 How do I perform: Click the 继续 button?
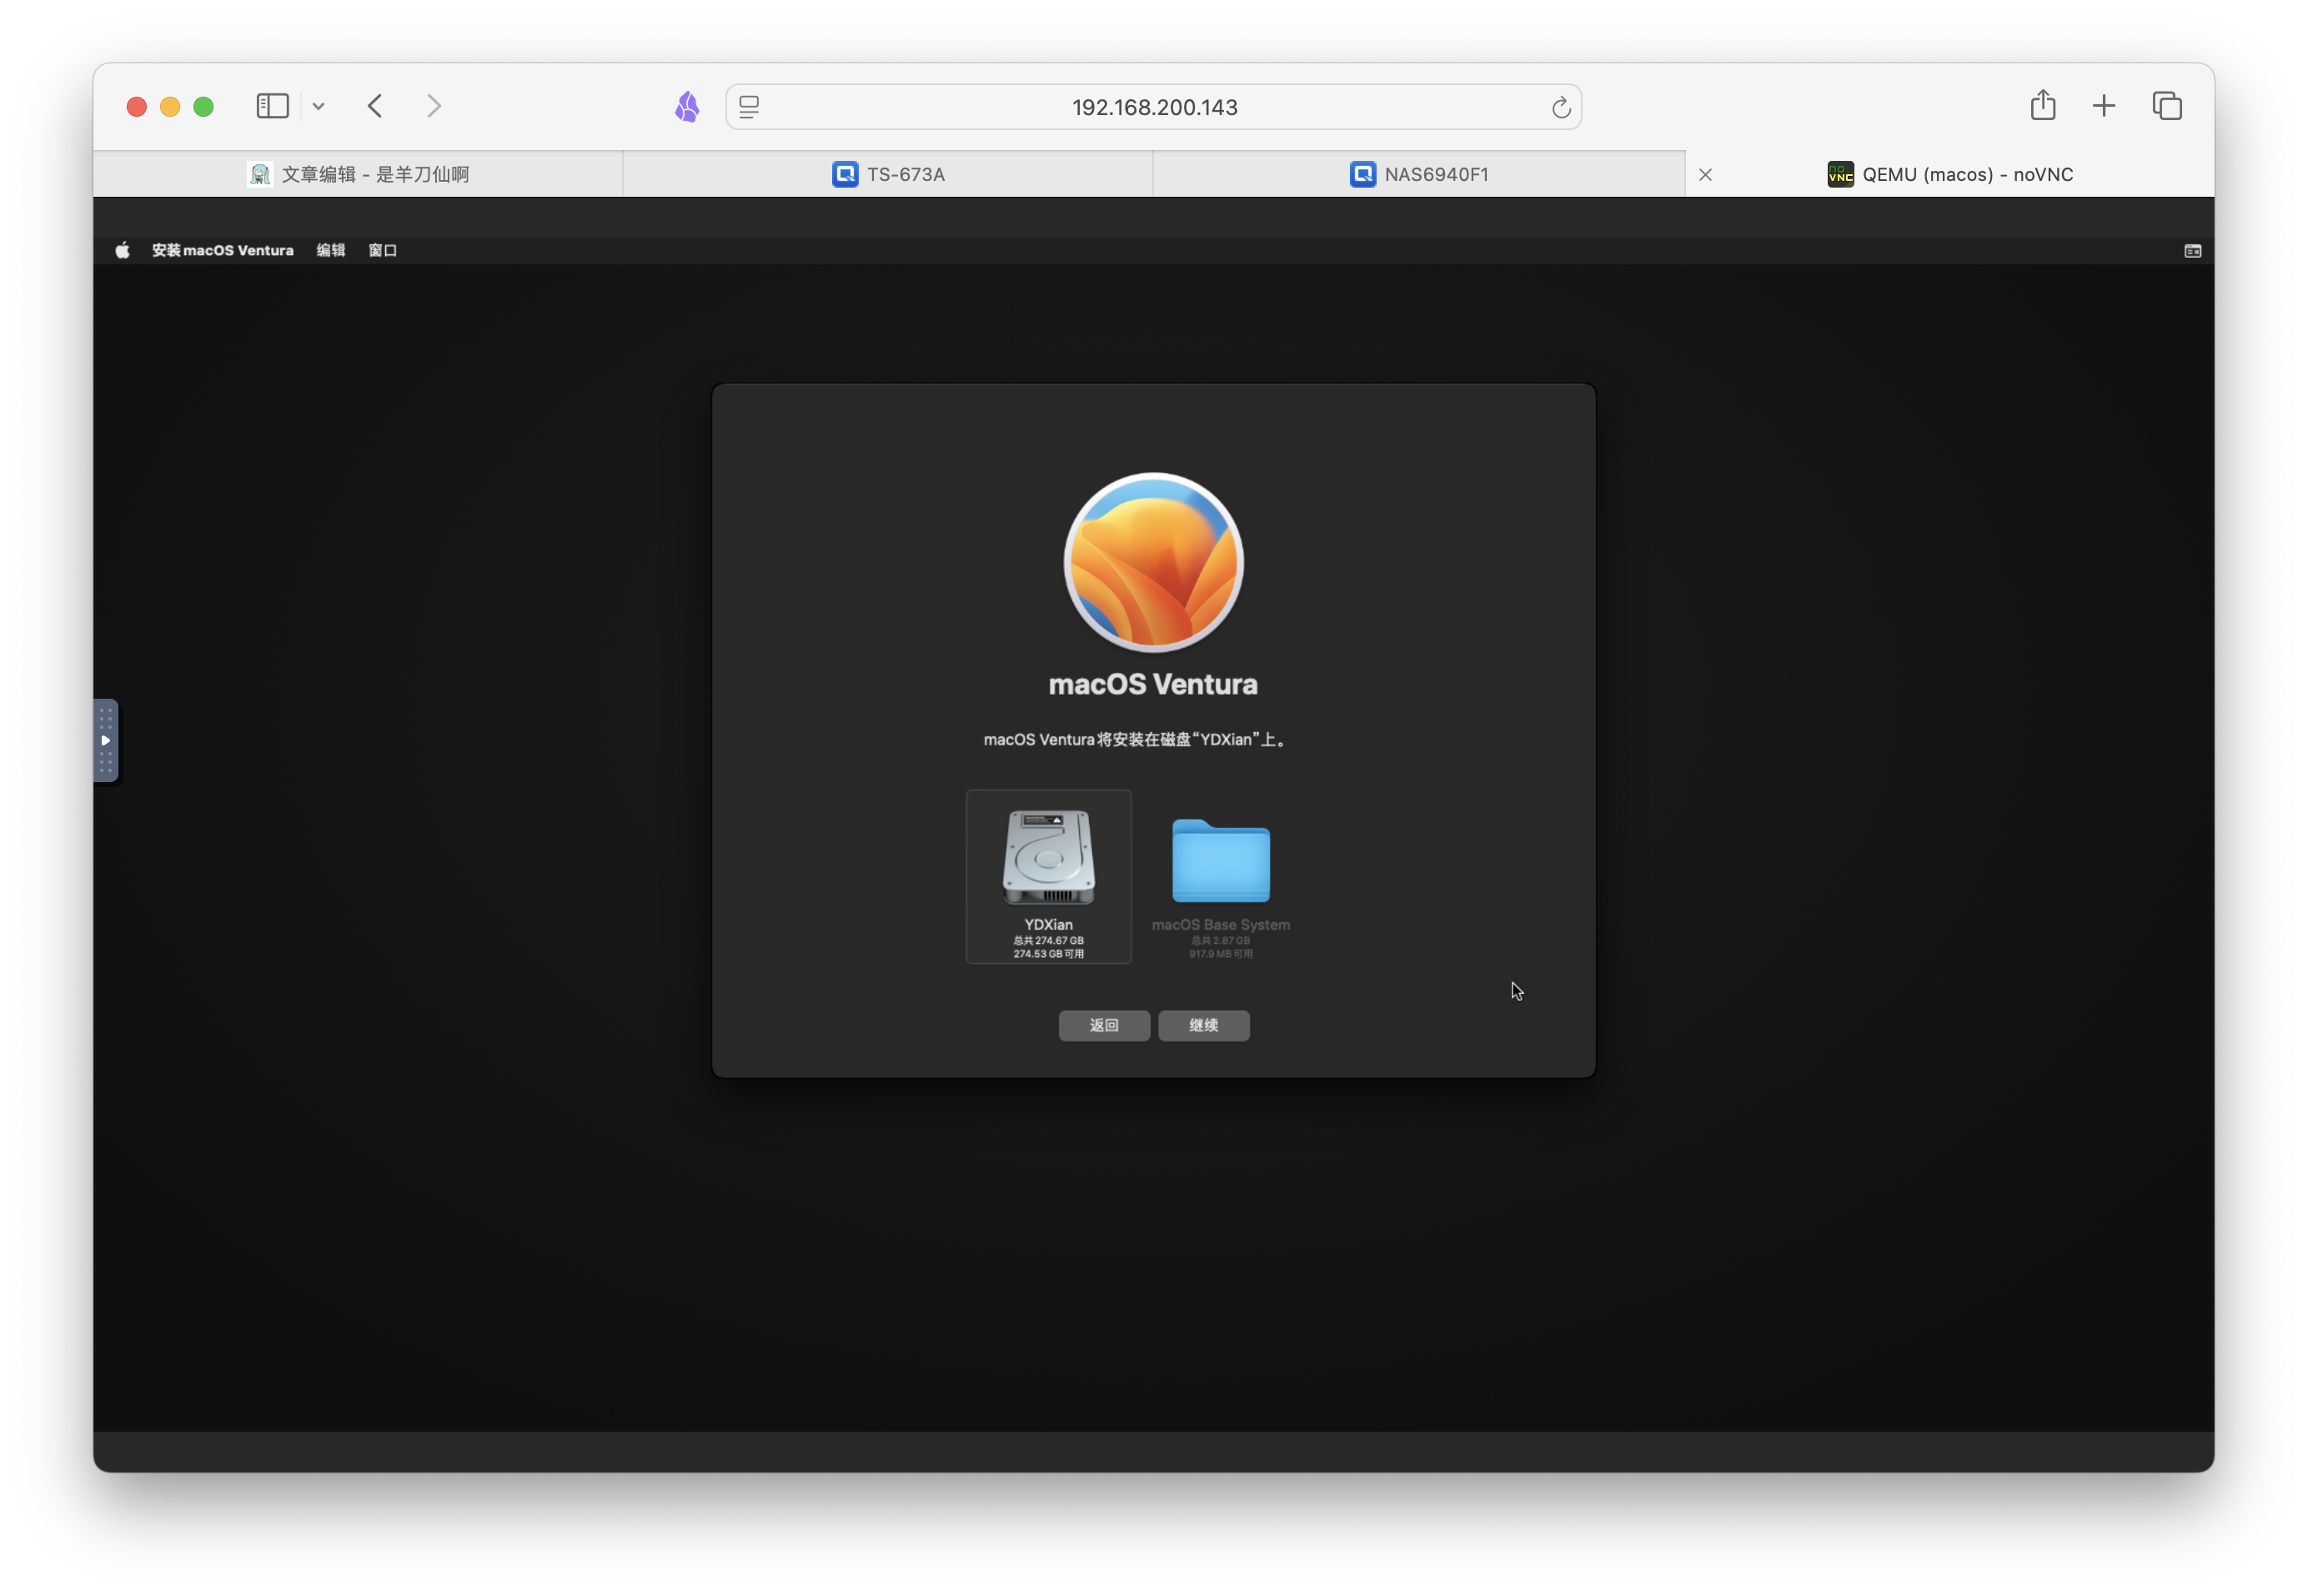(1203, 1025)
